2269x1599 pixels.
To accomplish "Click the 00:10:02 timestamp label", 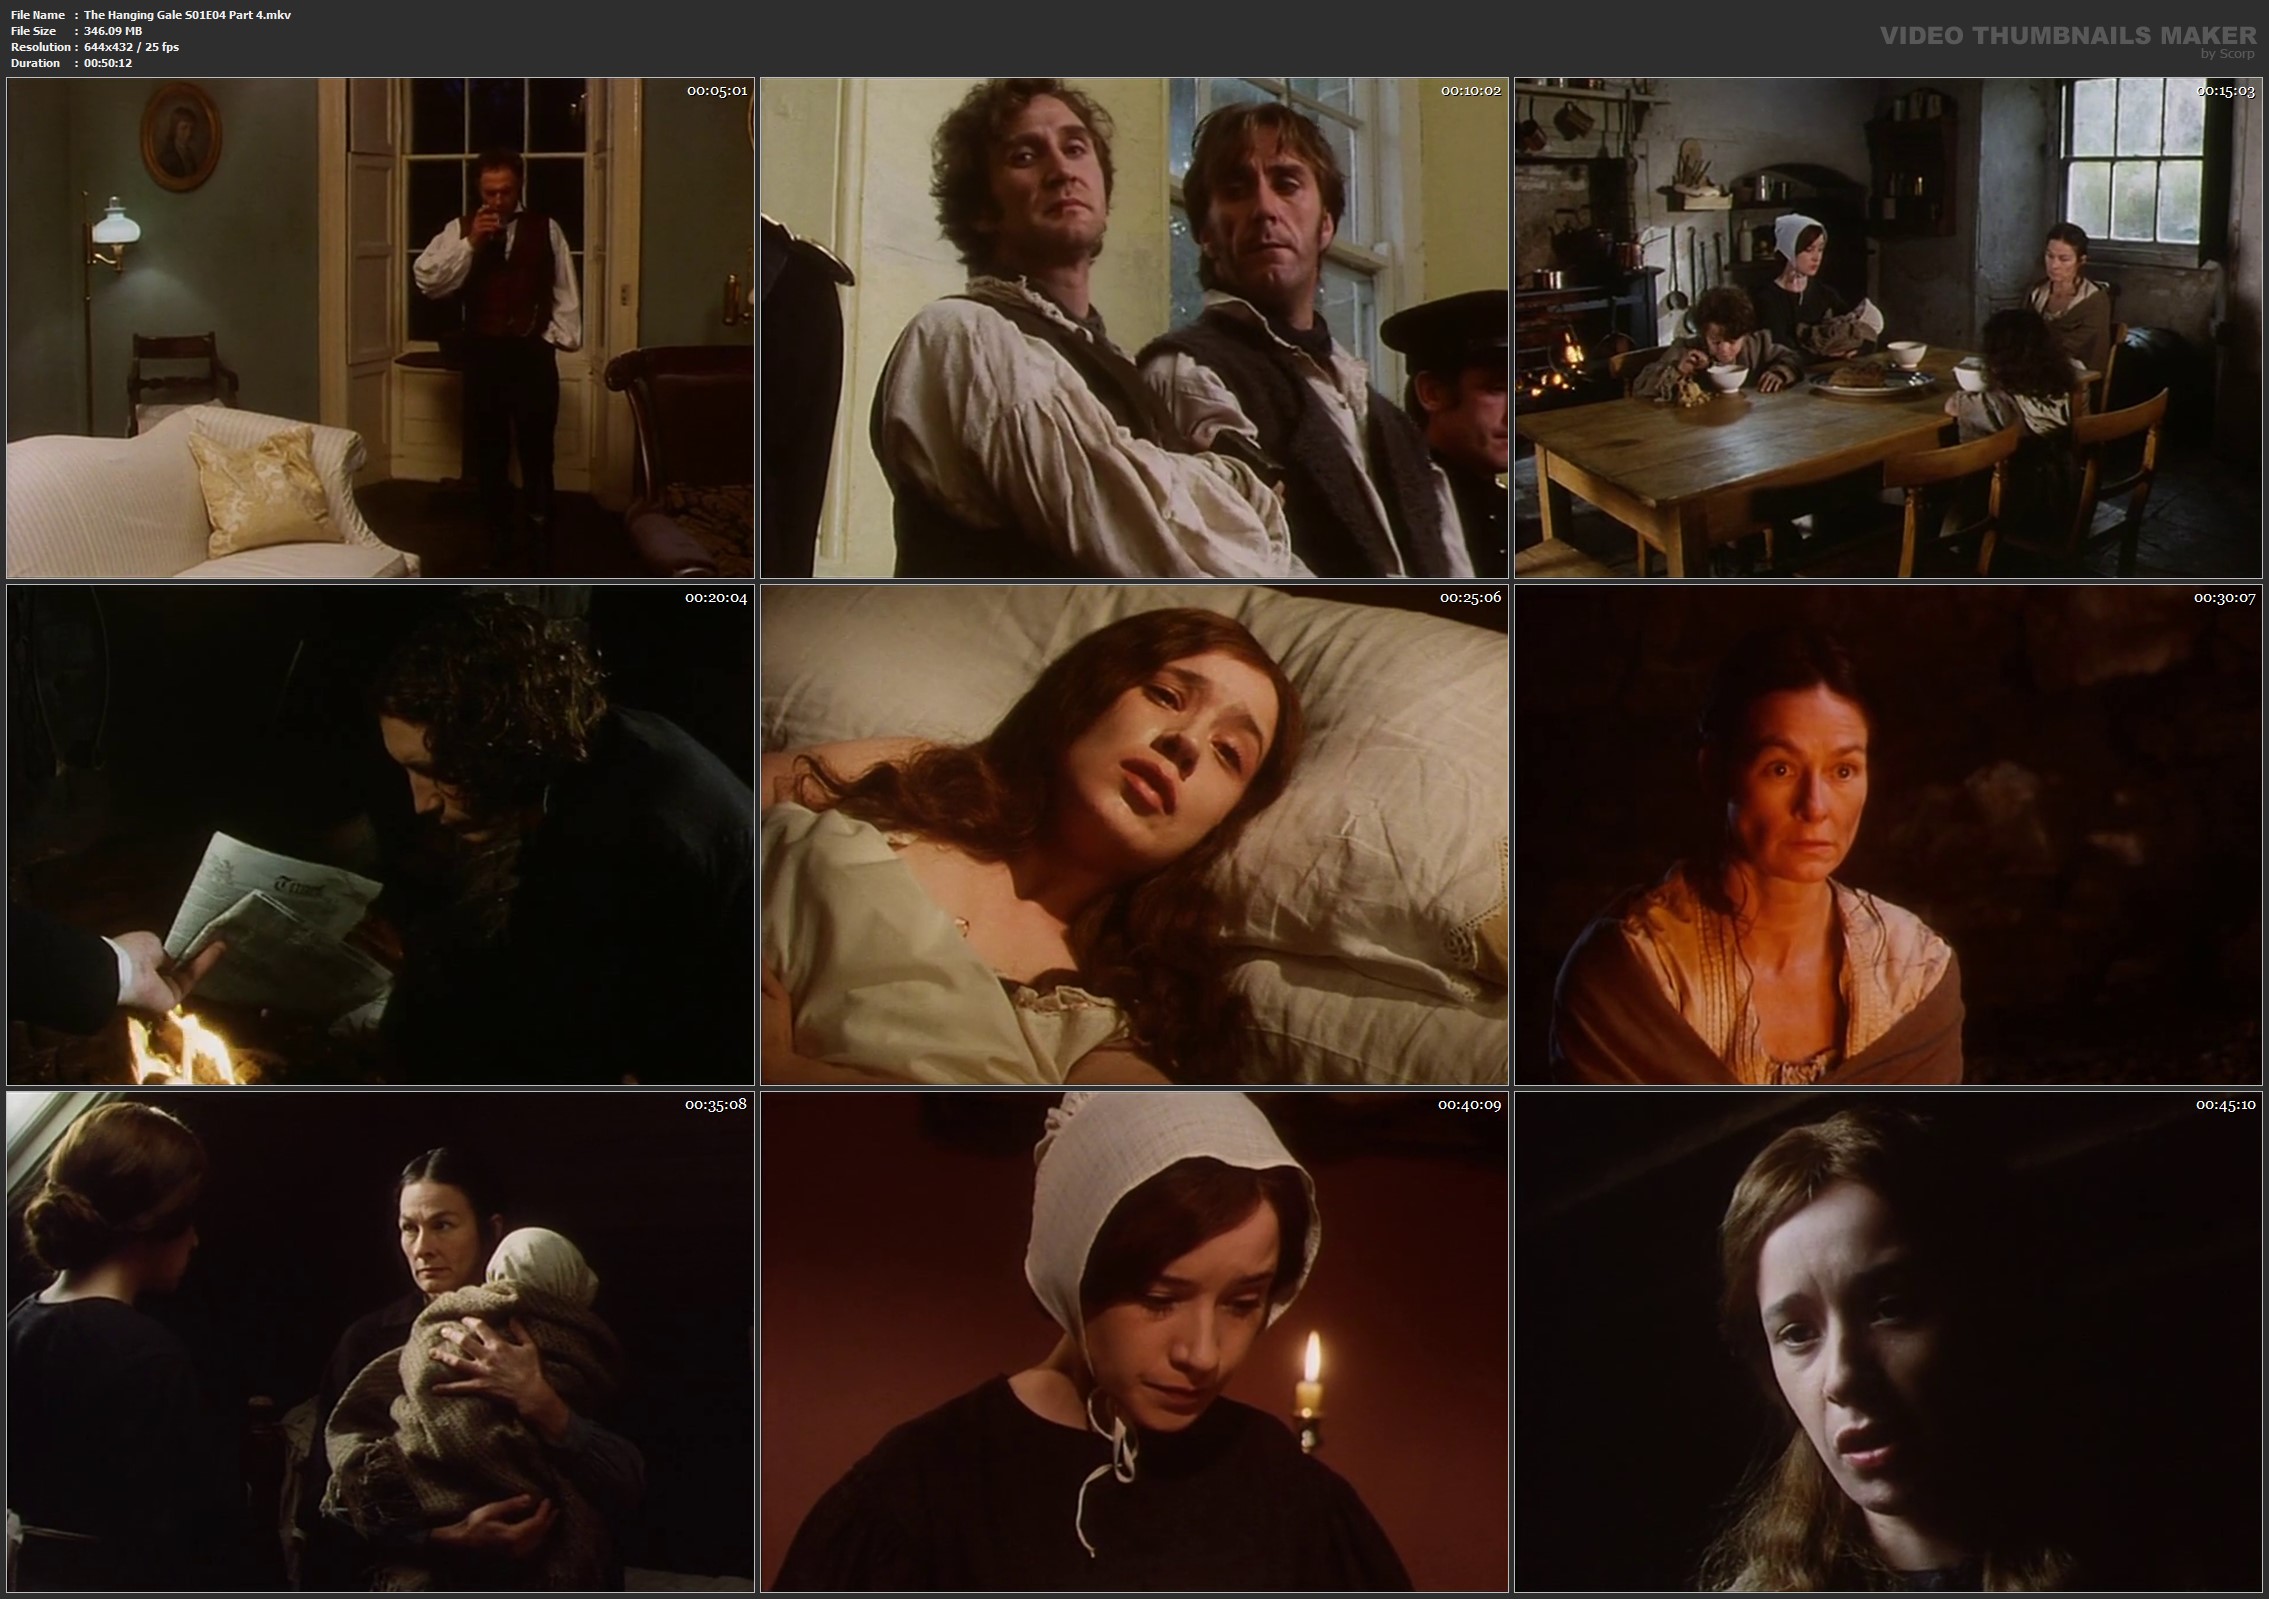I will [x=1470, y=91].
